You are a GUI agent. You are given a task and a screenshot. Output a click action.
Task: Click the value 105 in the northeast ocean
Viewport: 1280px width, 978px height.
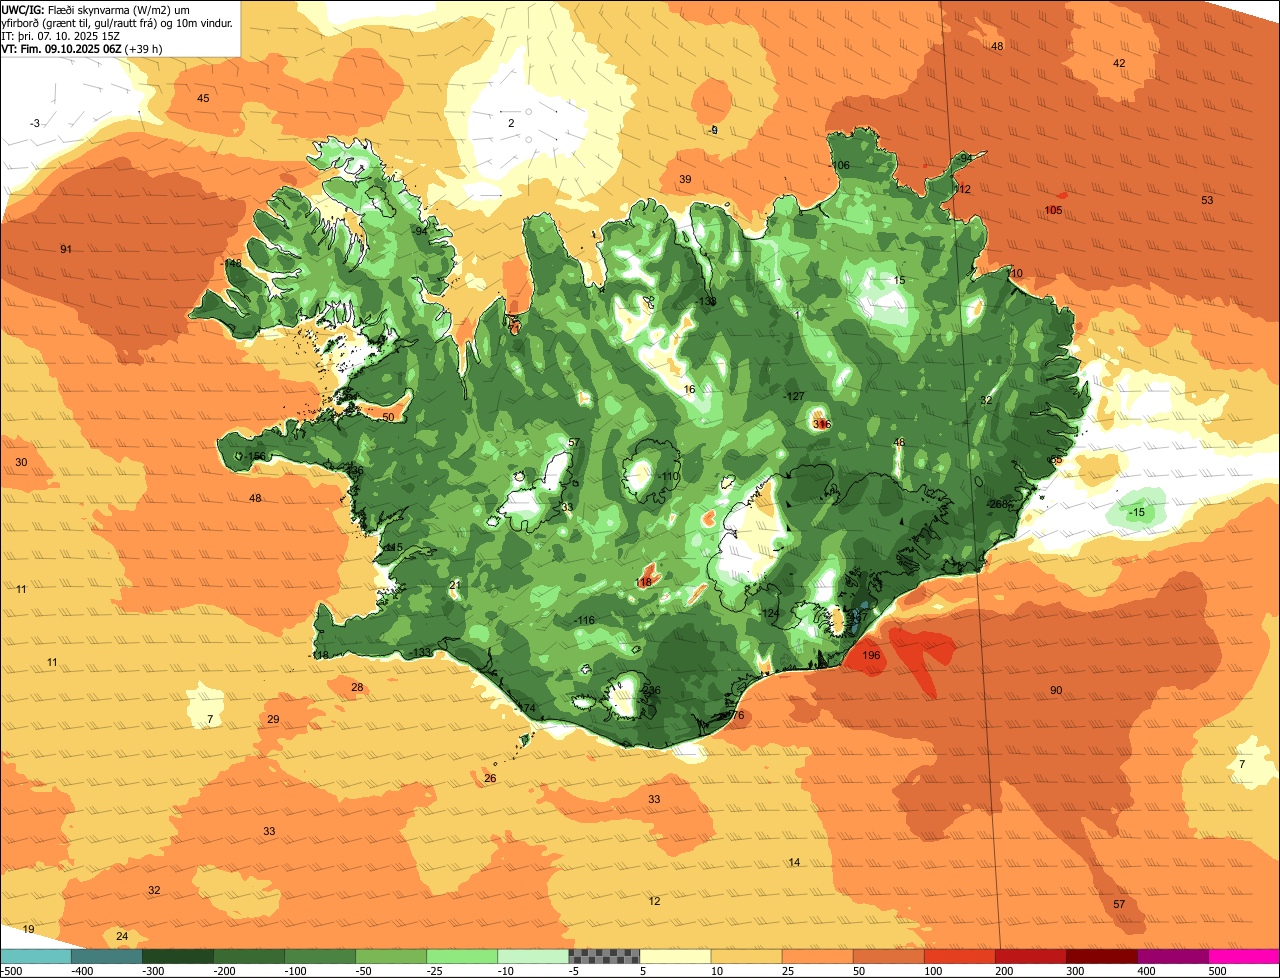coord(1054,210)
